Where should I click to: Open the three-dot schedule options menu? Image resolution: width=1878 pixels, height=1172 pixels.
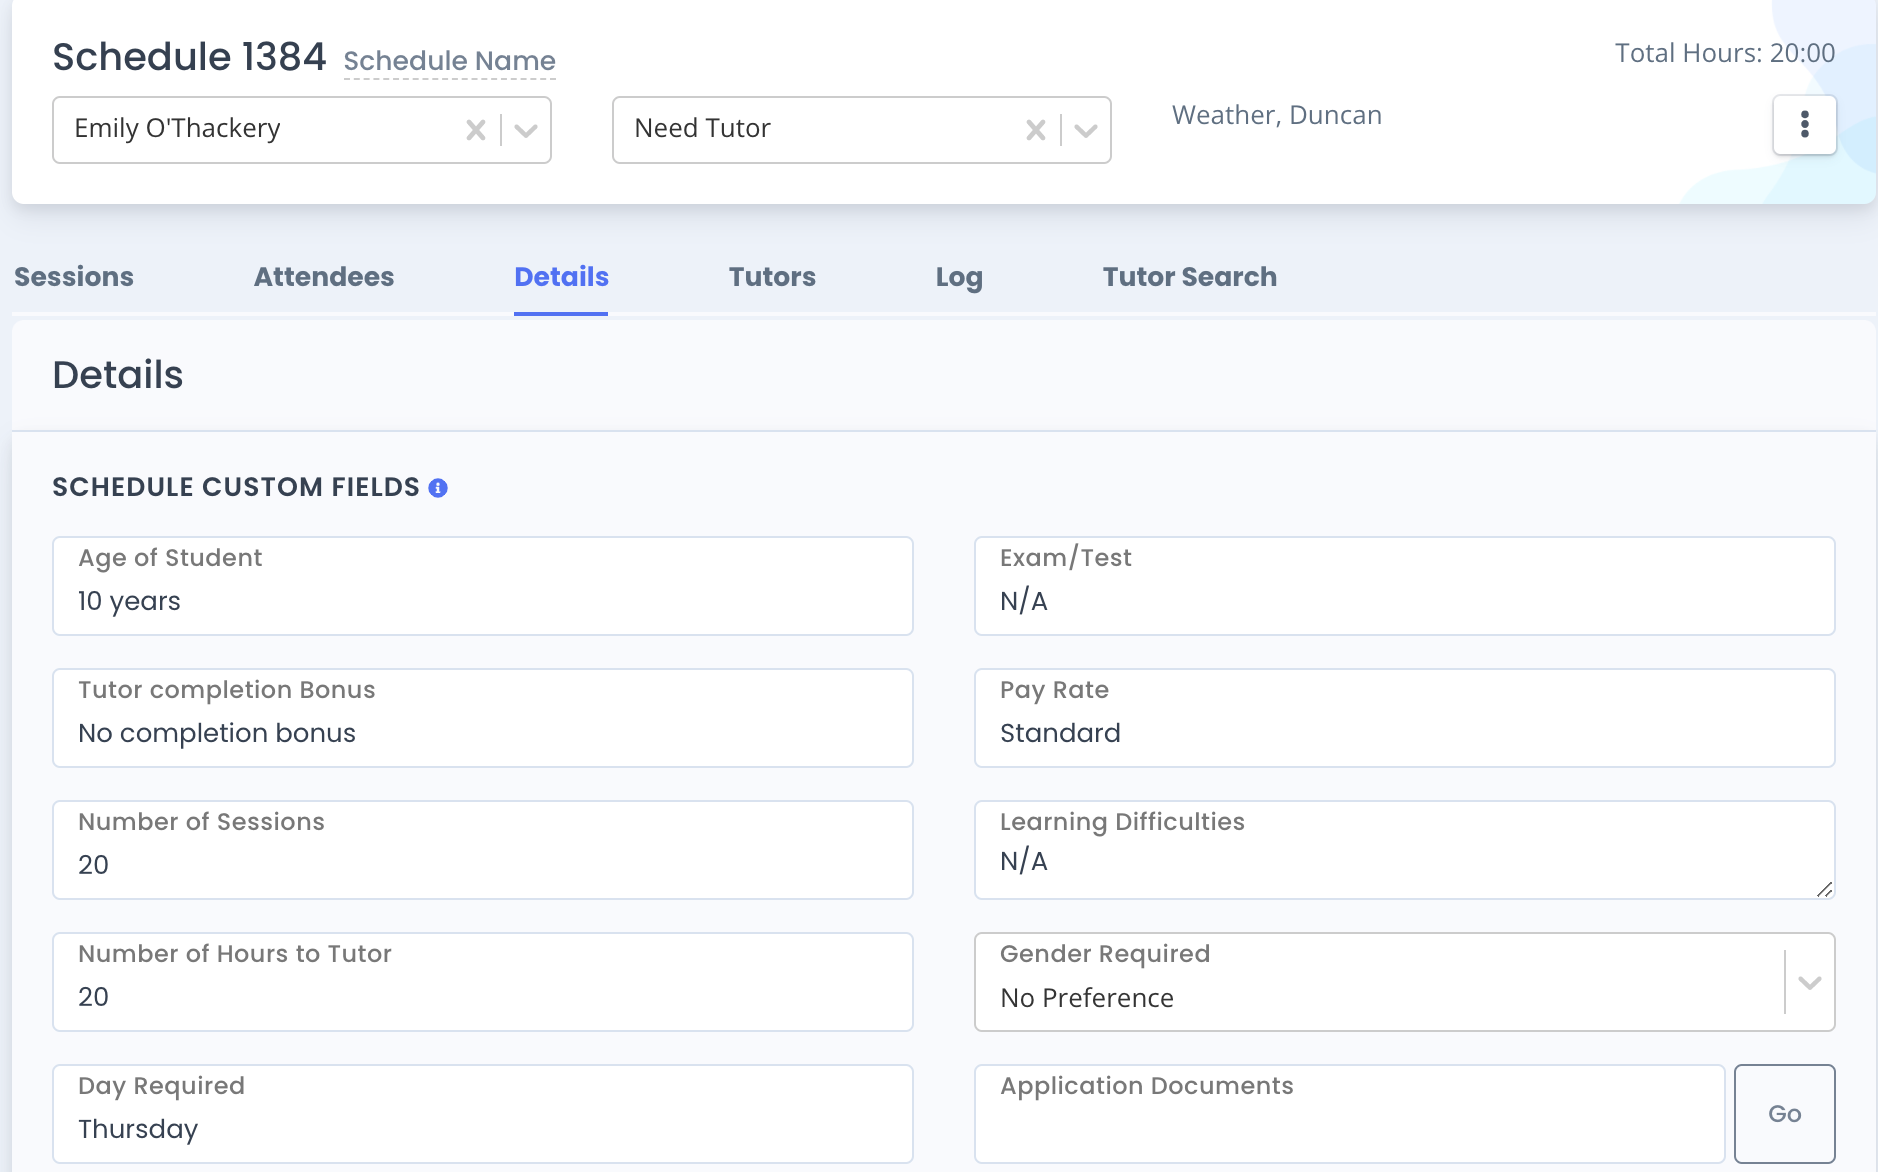click(x=1804, y=125)
